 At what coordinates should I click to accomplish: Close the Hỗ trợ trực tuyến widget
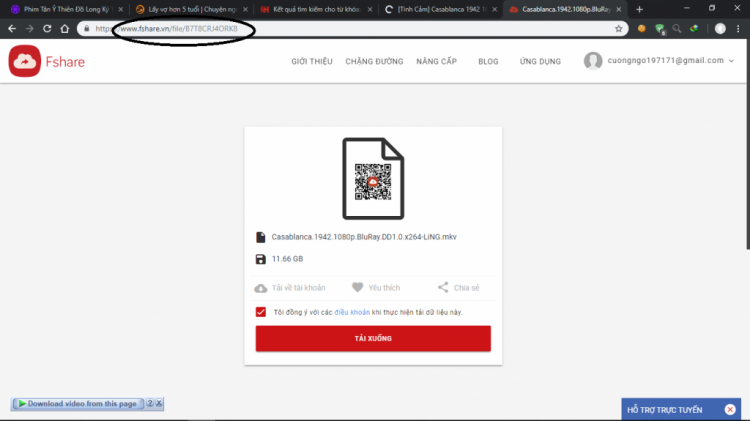point(730,410)
